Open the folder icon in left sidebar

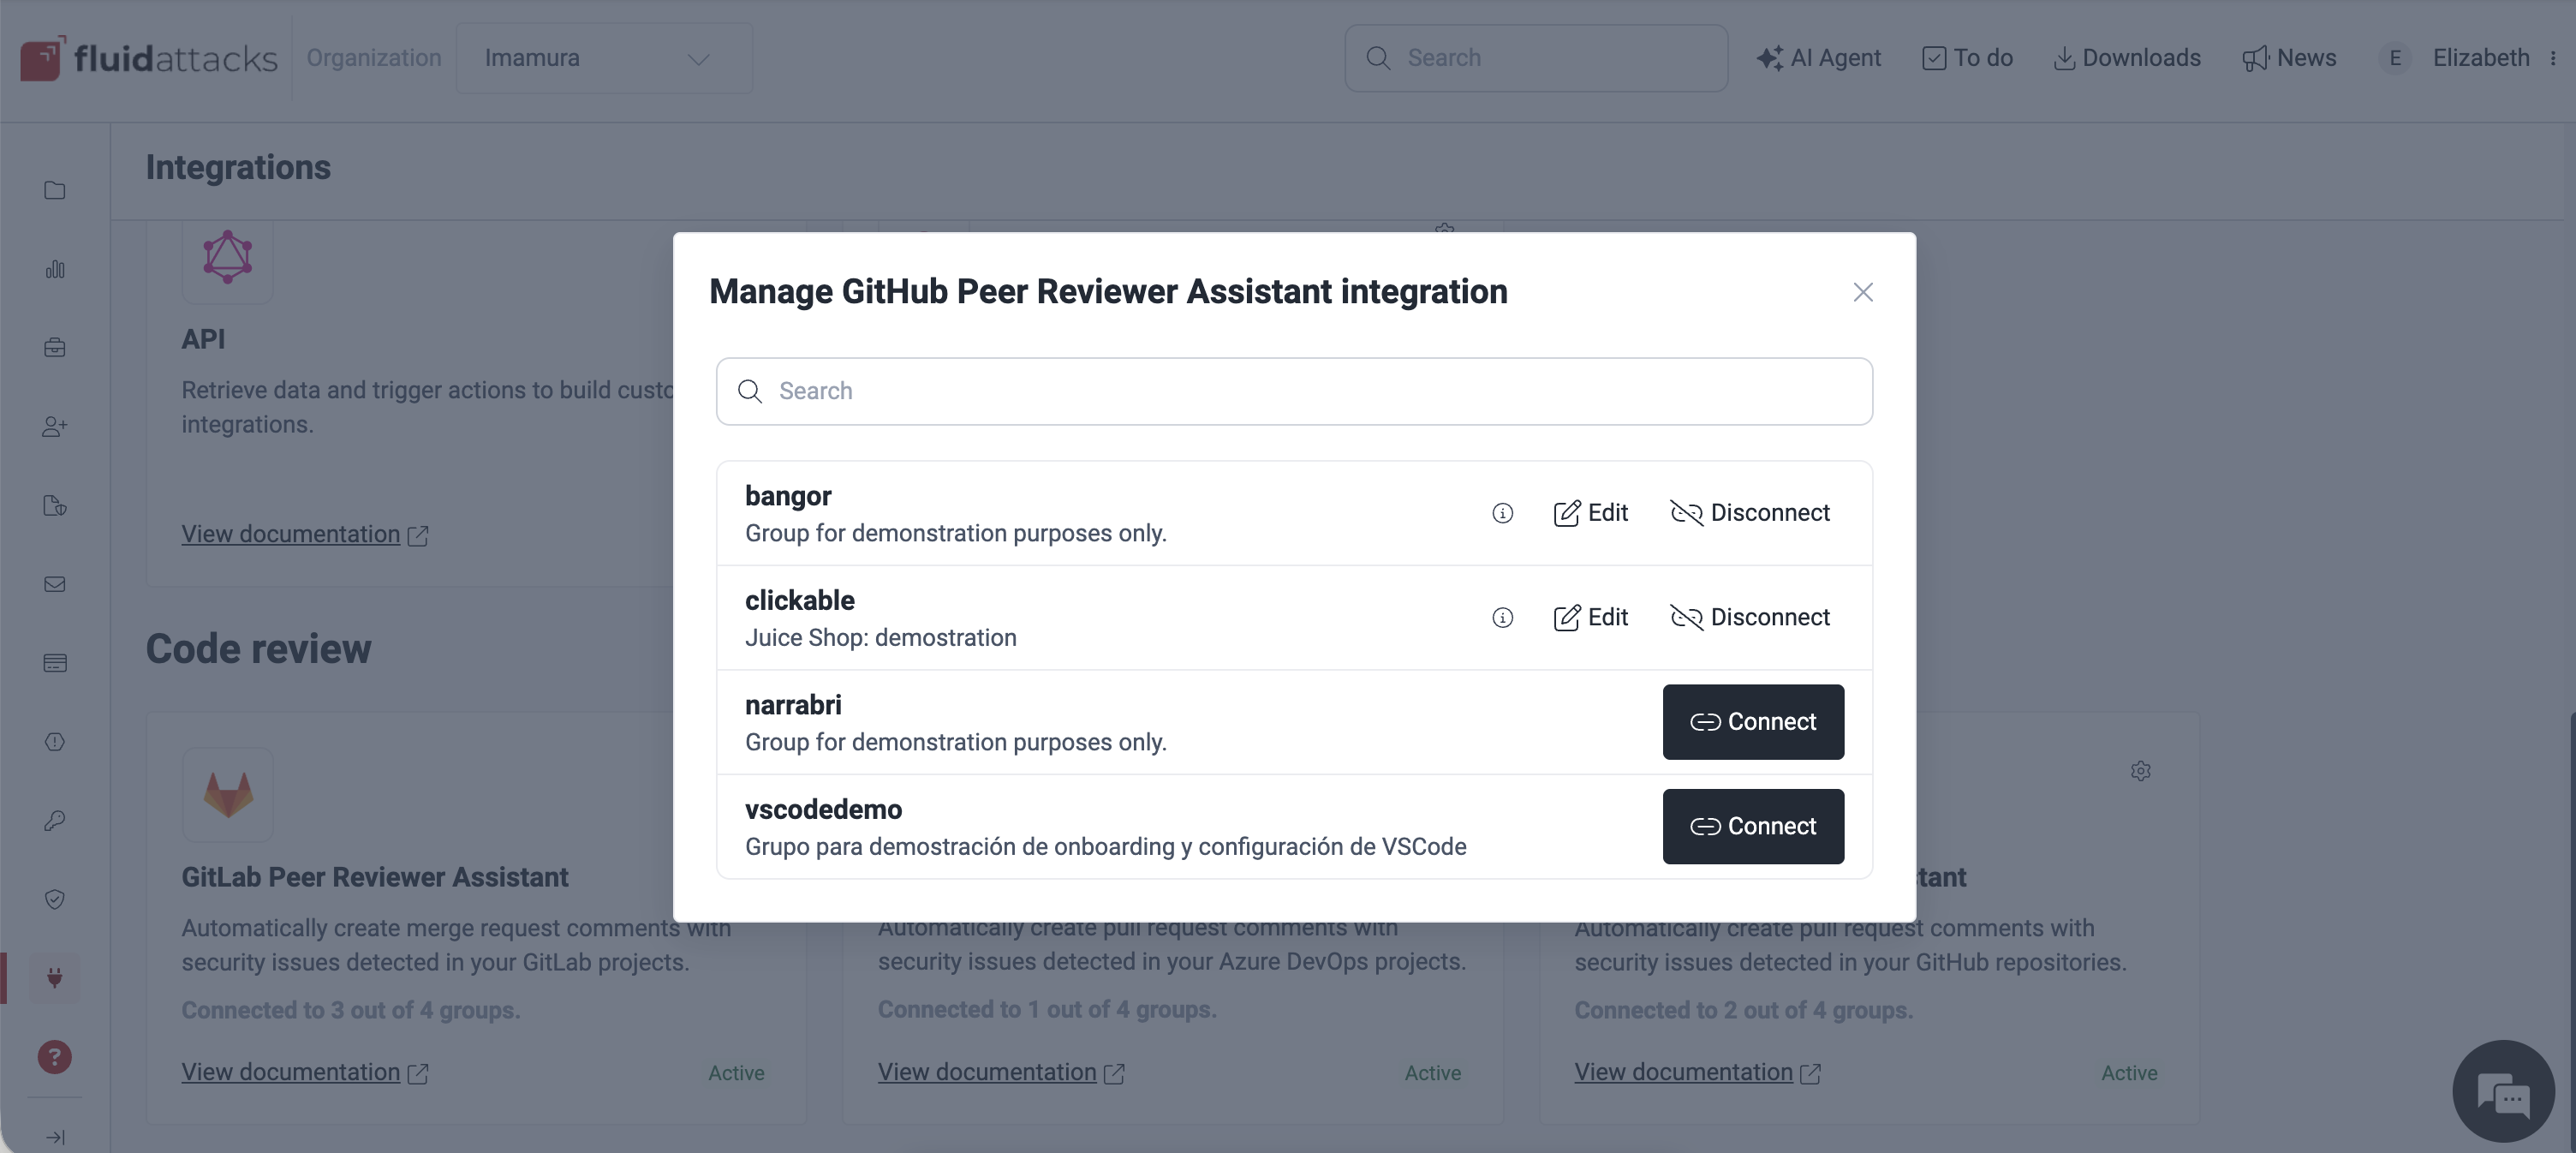[x=55, y=190]
